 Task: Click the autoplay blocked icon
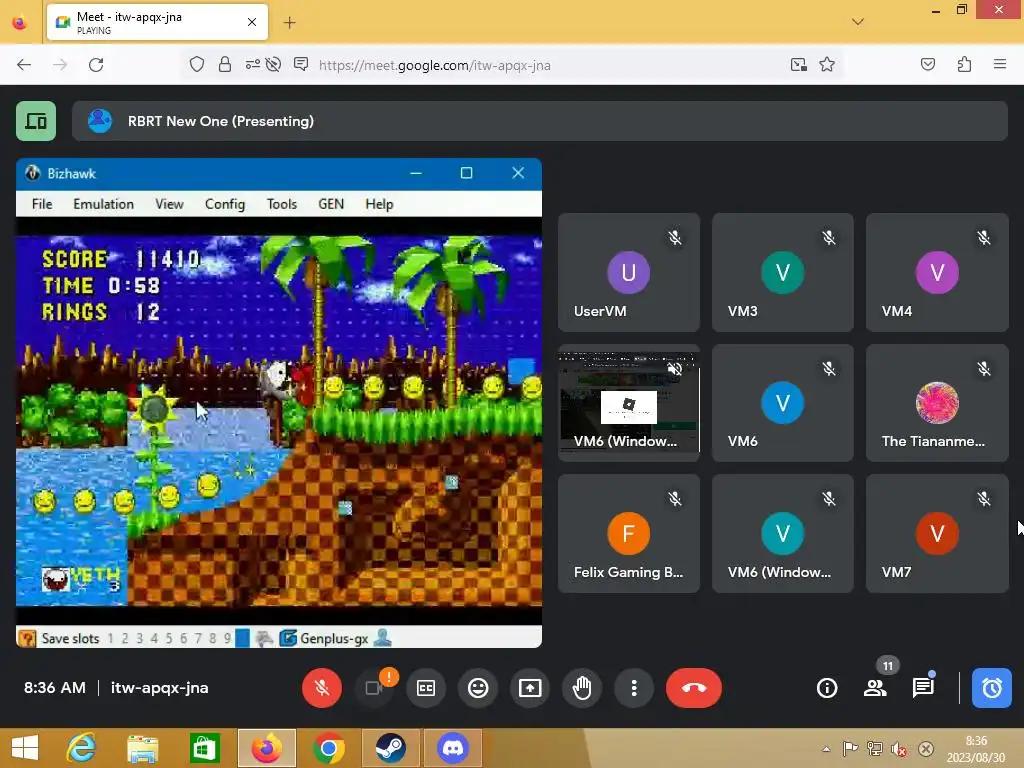point(274,64)
